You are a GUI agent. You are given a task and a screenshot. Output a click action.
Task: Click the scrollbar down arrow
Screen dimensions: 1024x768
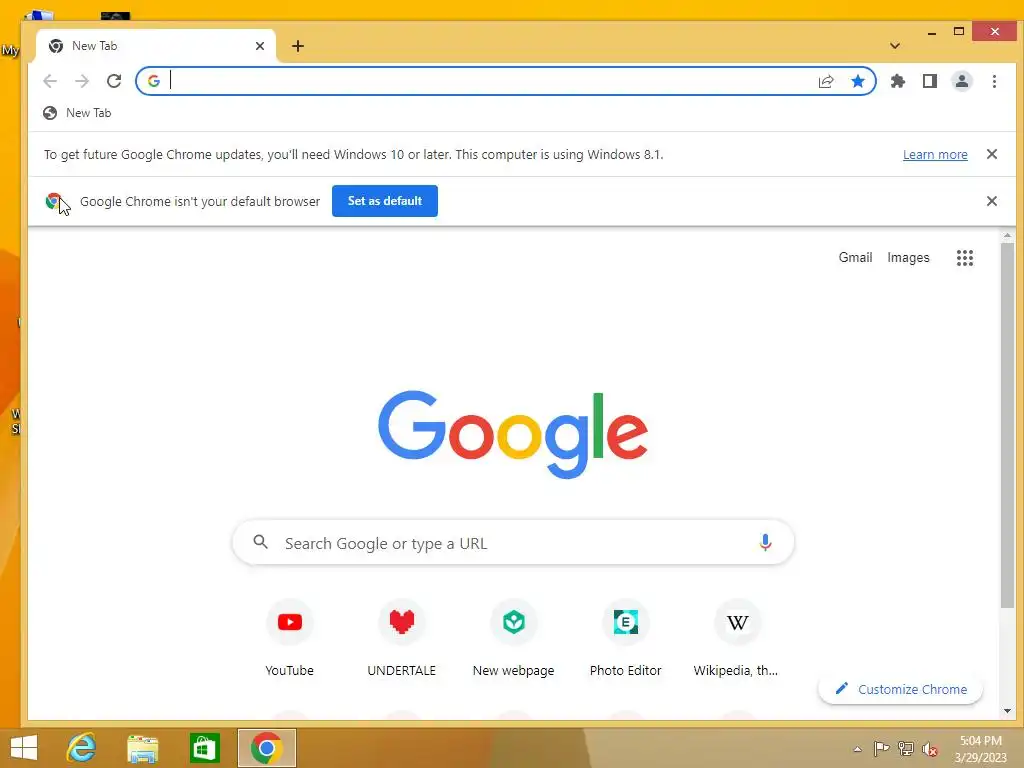[x=1007, y=711]
